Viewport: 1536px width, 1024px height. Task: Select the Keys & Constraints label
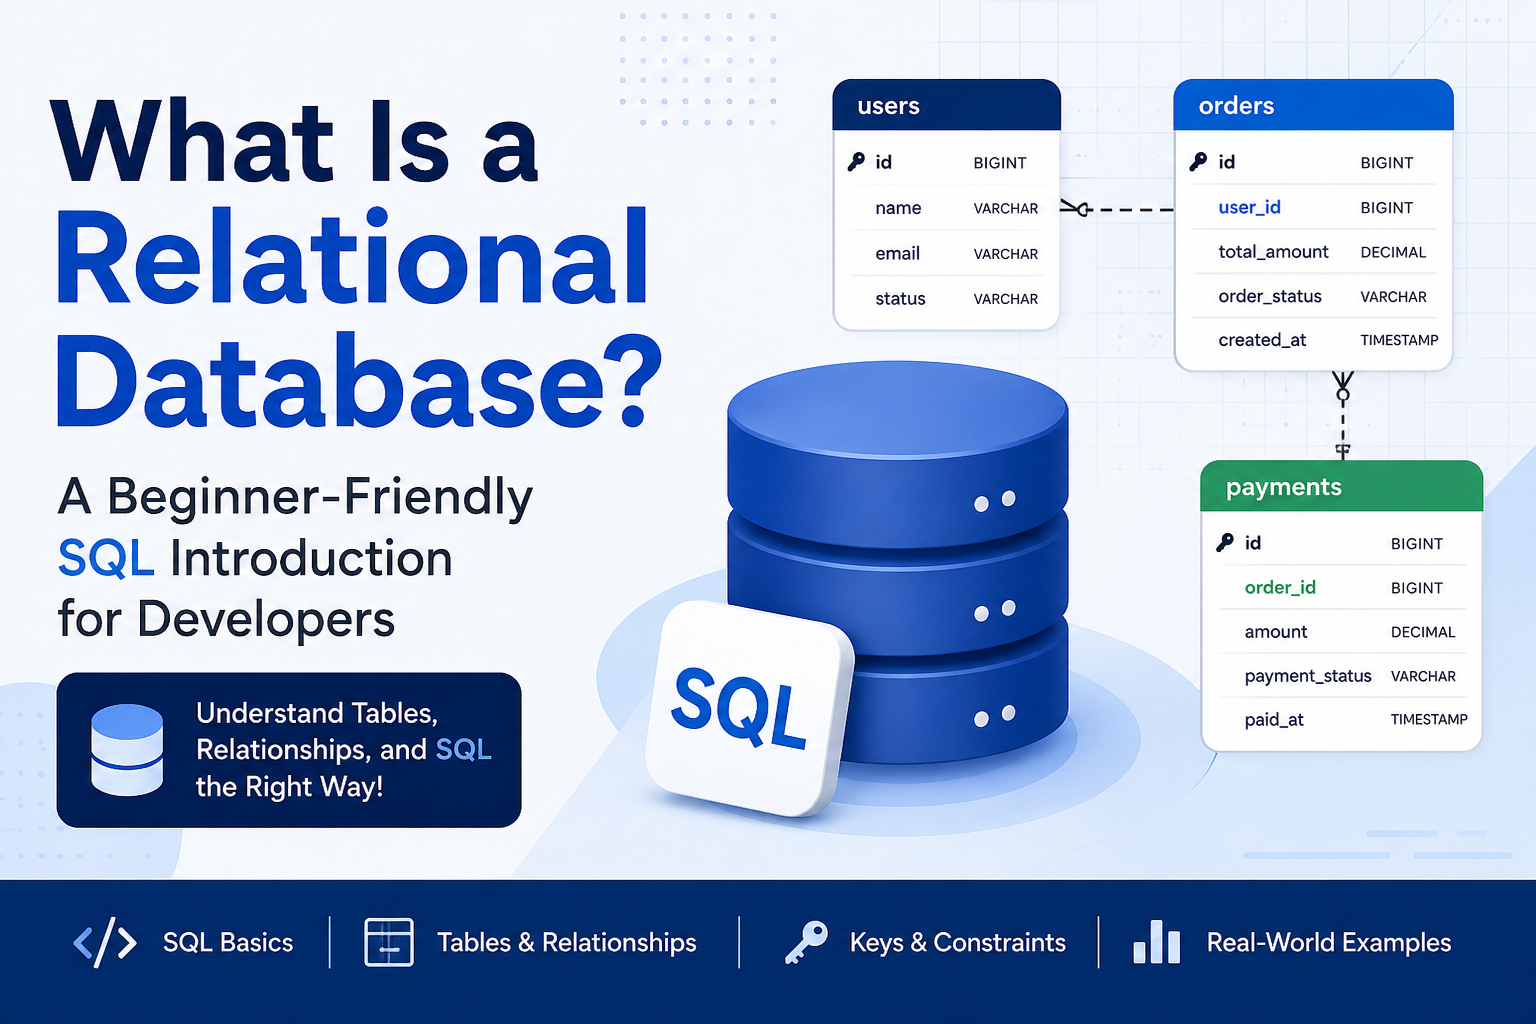point(958,943)
